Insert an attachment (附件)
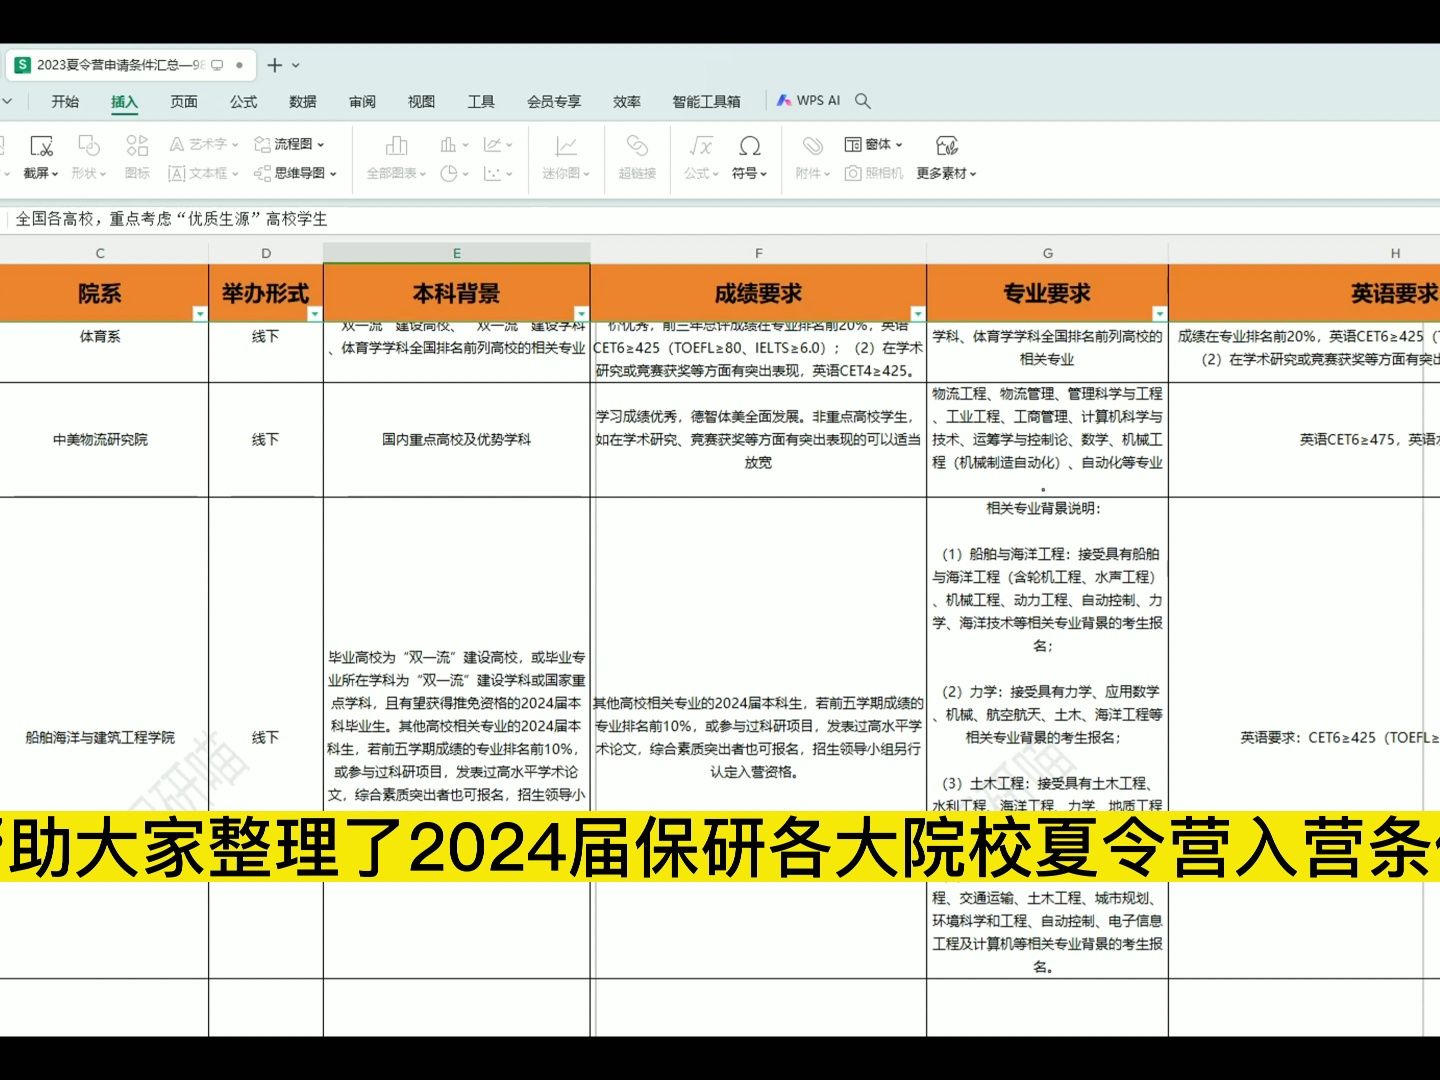The height and width of the screenshot is (1080, 1440). (x=813, y=158)
